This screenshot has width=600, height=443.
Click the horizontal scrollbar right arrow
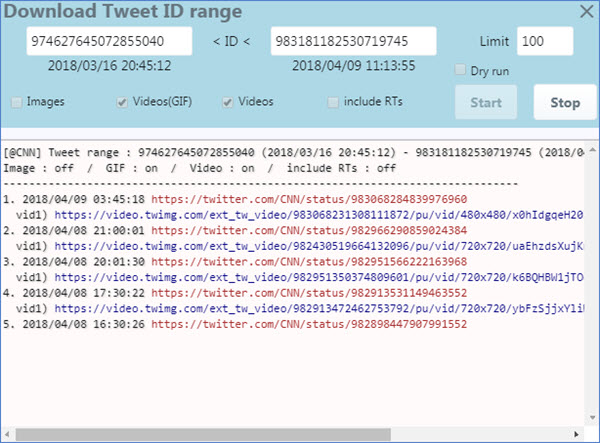pyautogui.click(x=576, y=434)
